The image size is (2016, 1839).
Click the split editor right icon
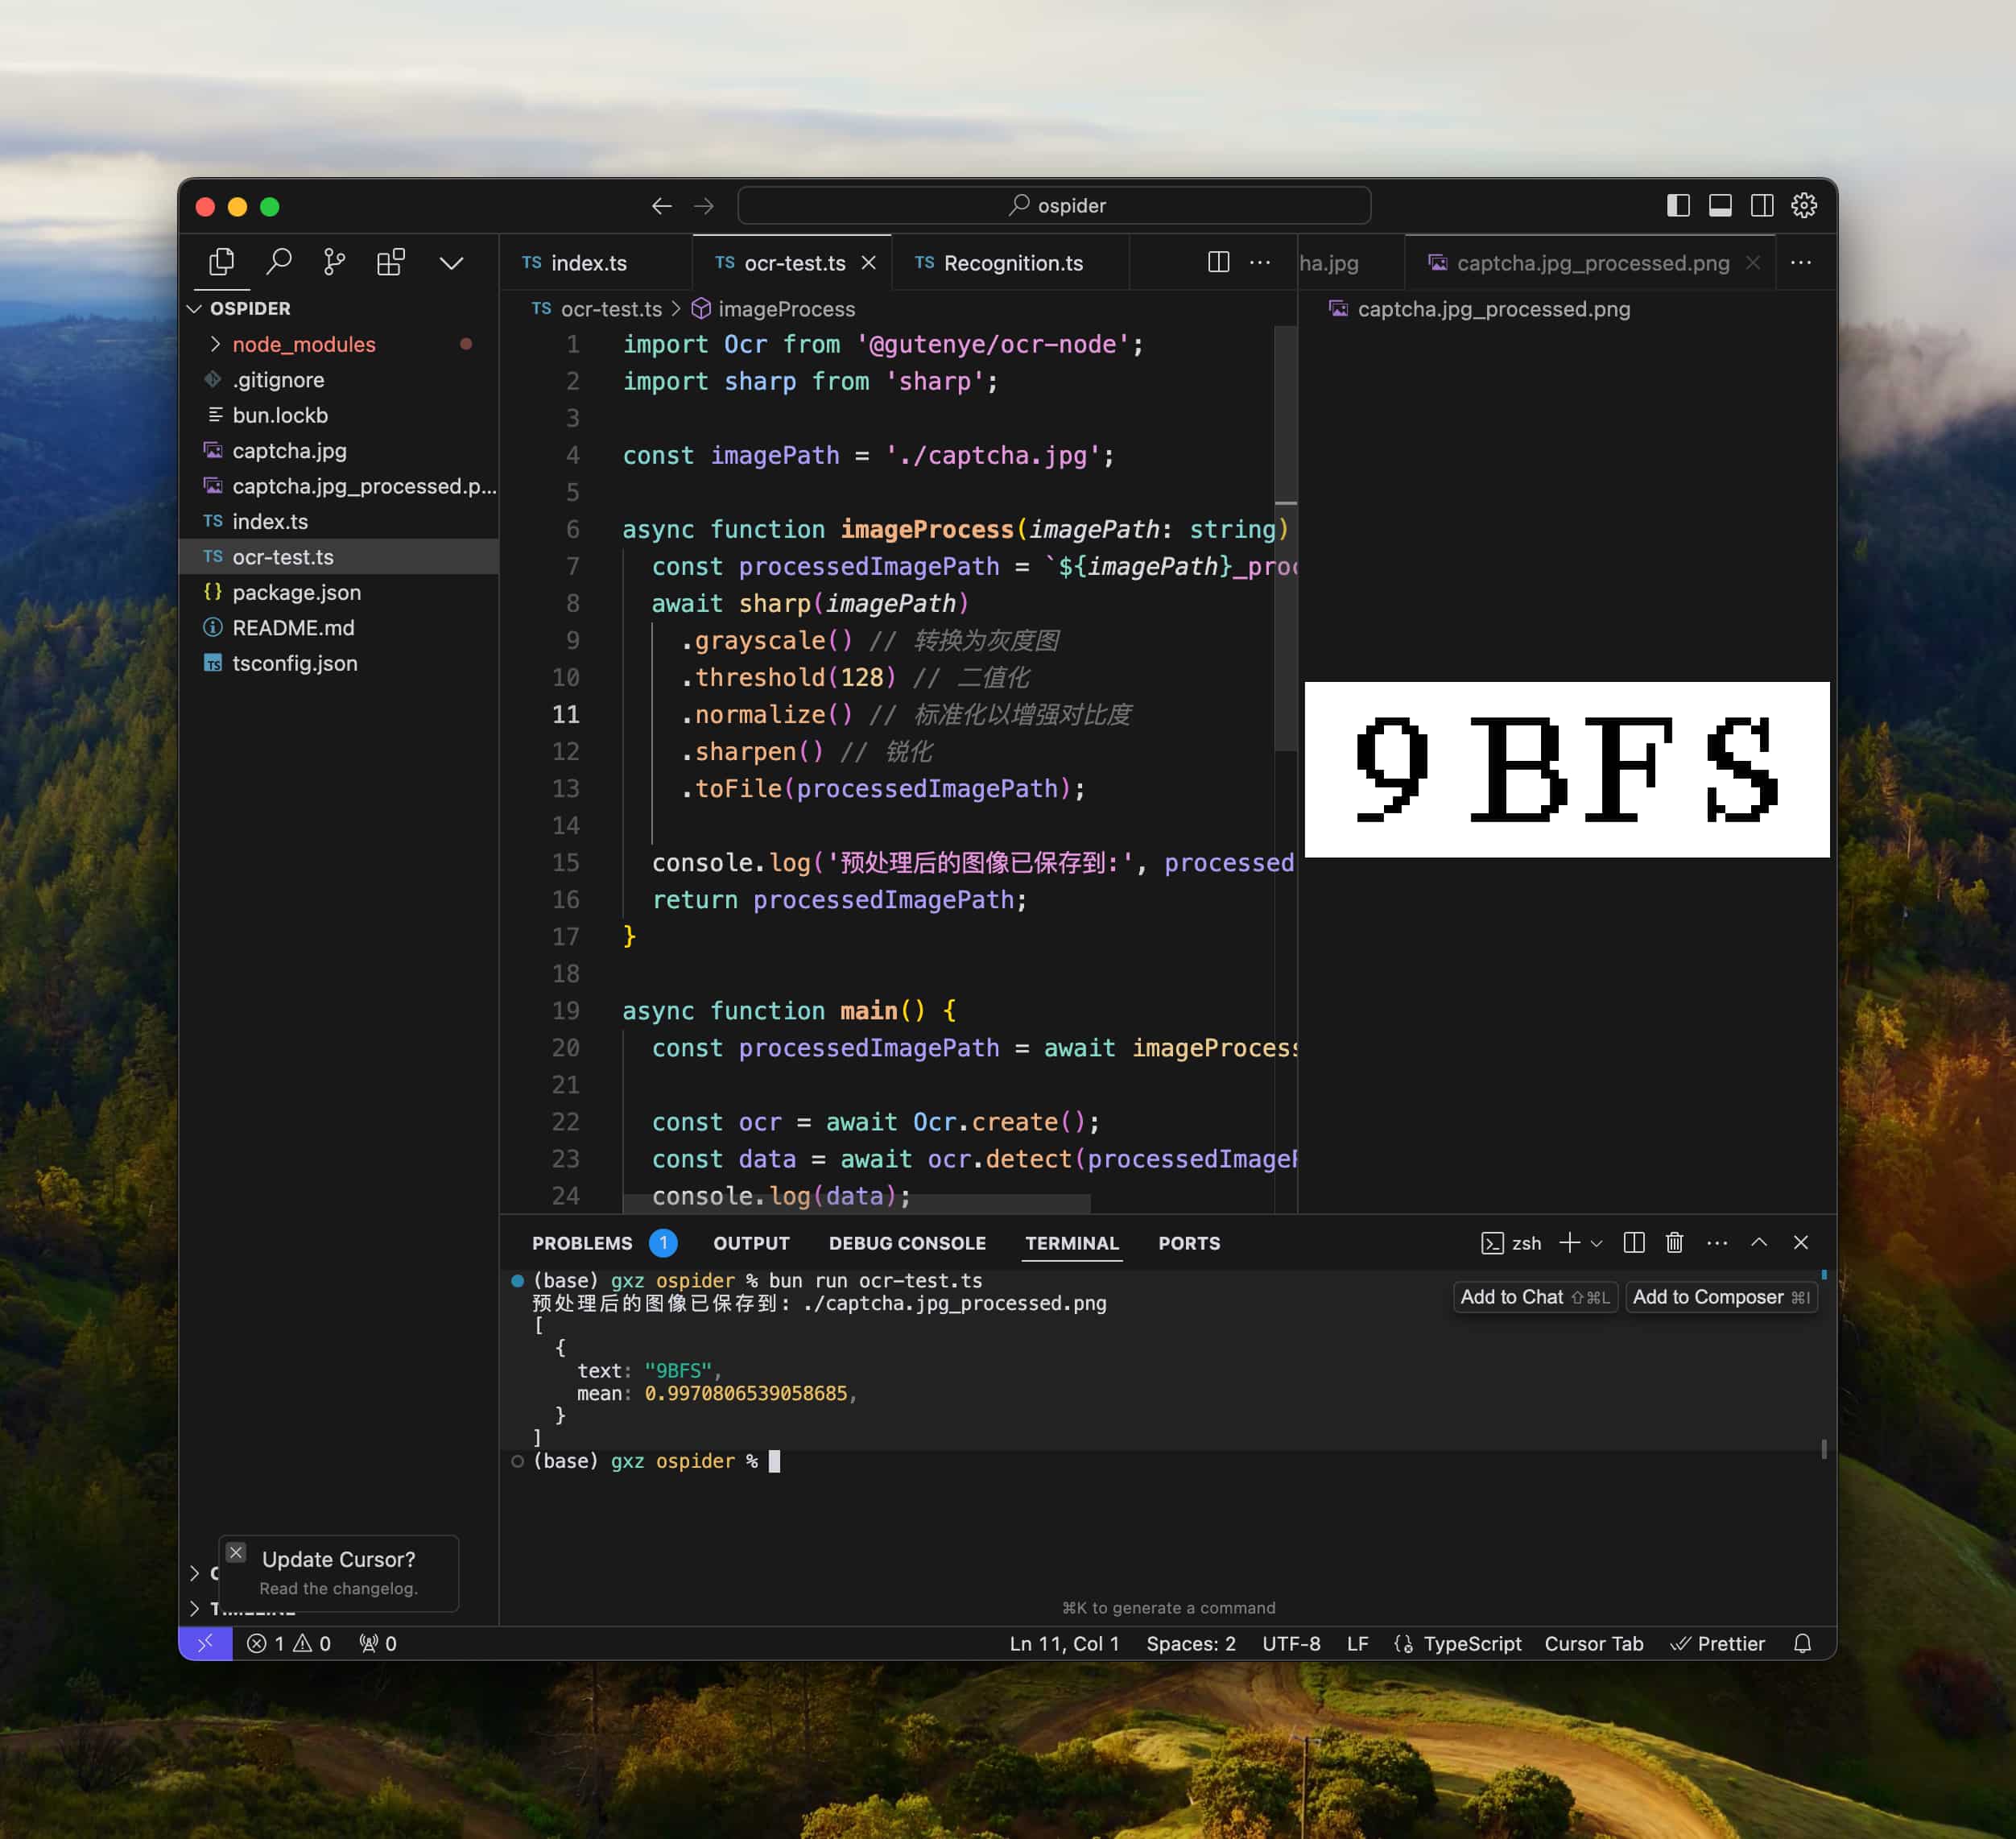pos(1218,262)
